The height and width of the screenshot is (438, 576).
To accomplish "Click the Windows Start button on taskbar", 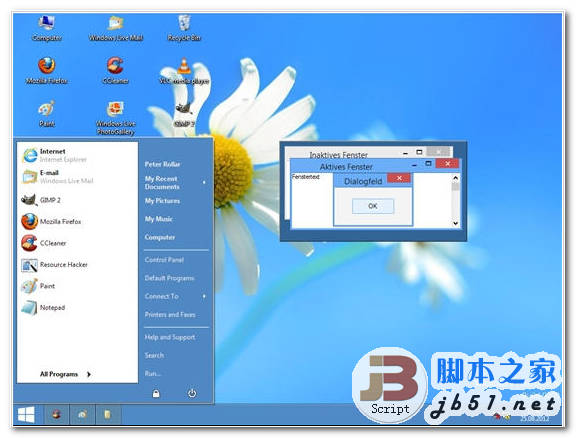I will click(26, 415).
